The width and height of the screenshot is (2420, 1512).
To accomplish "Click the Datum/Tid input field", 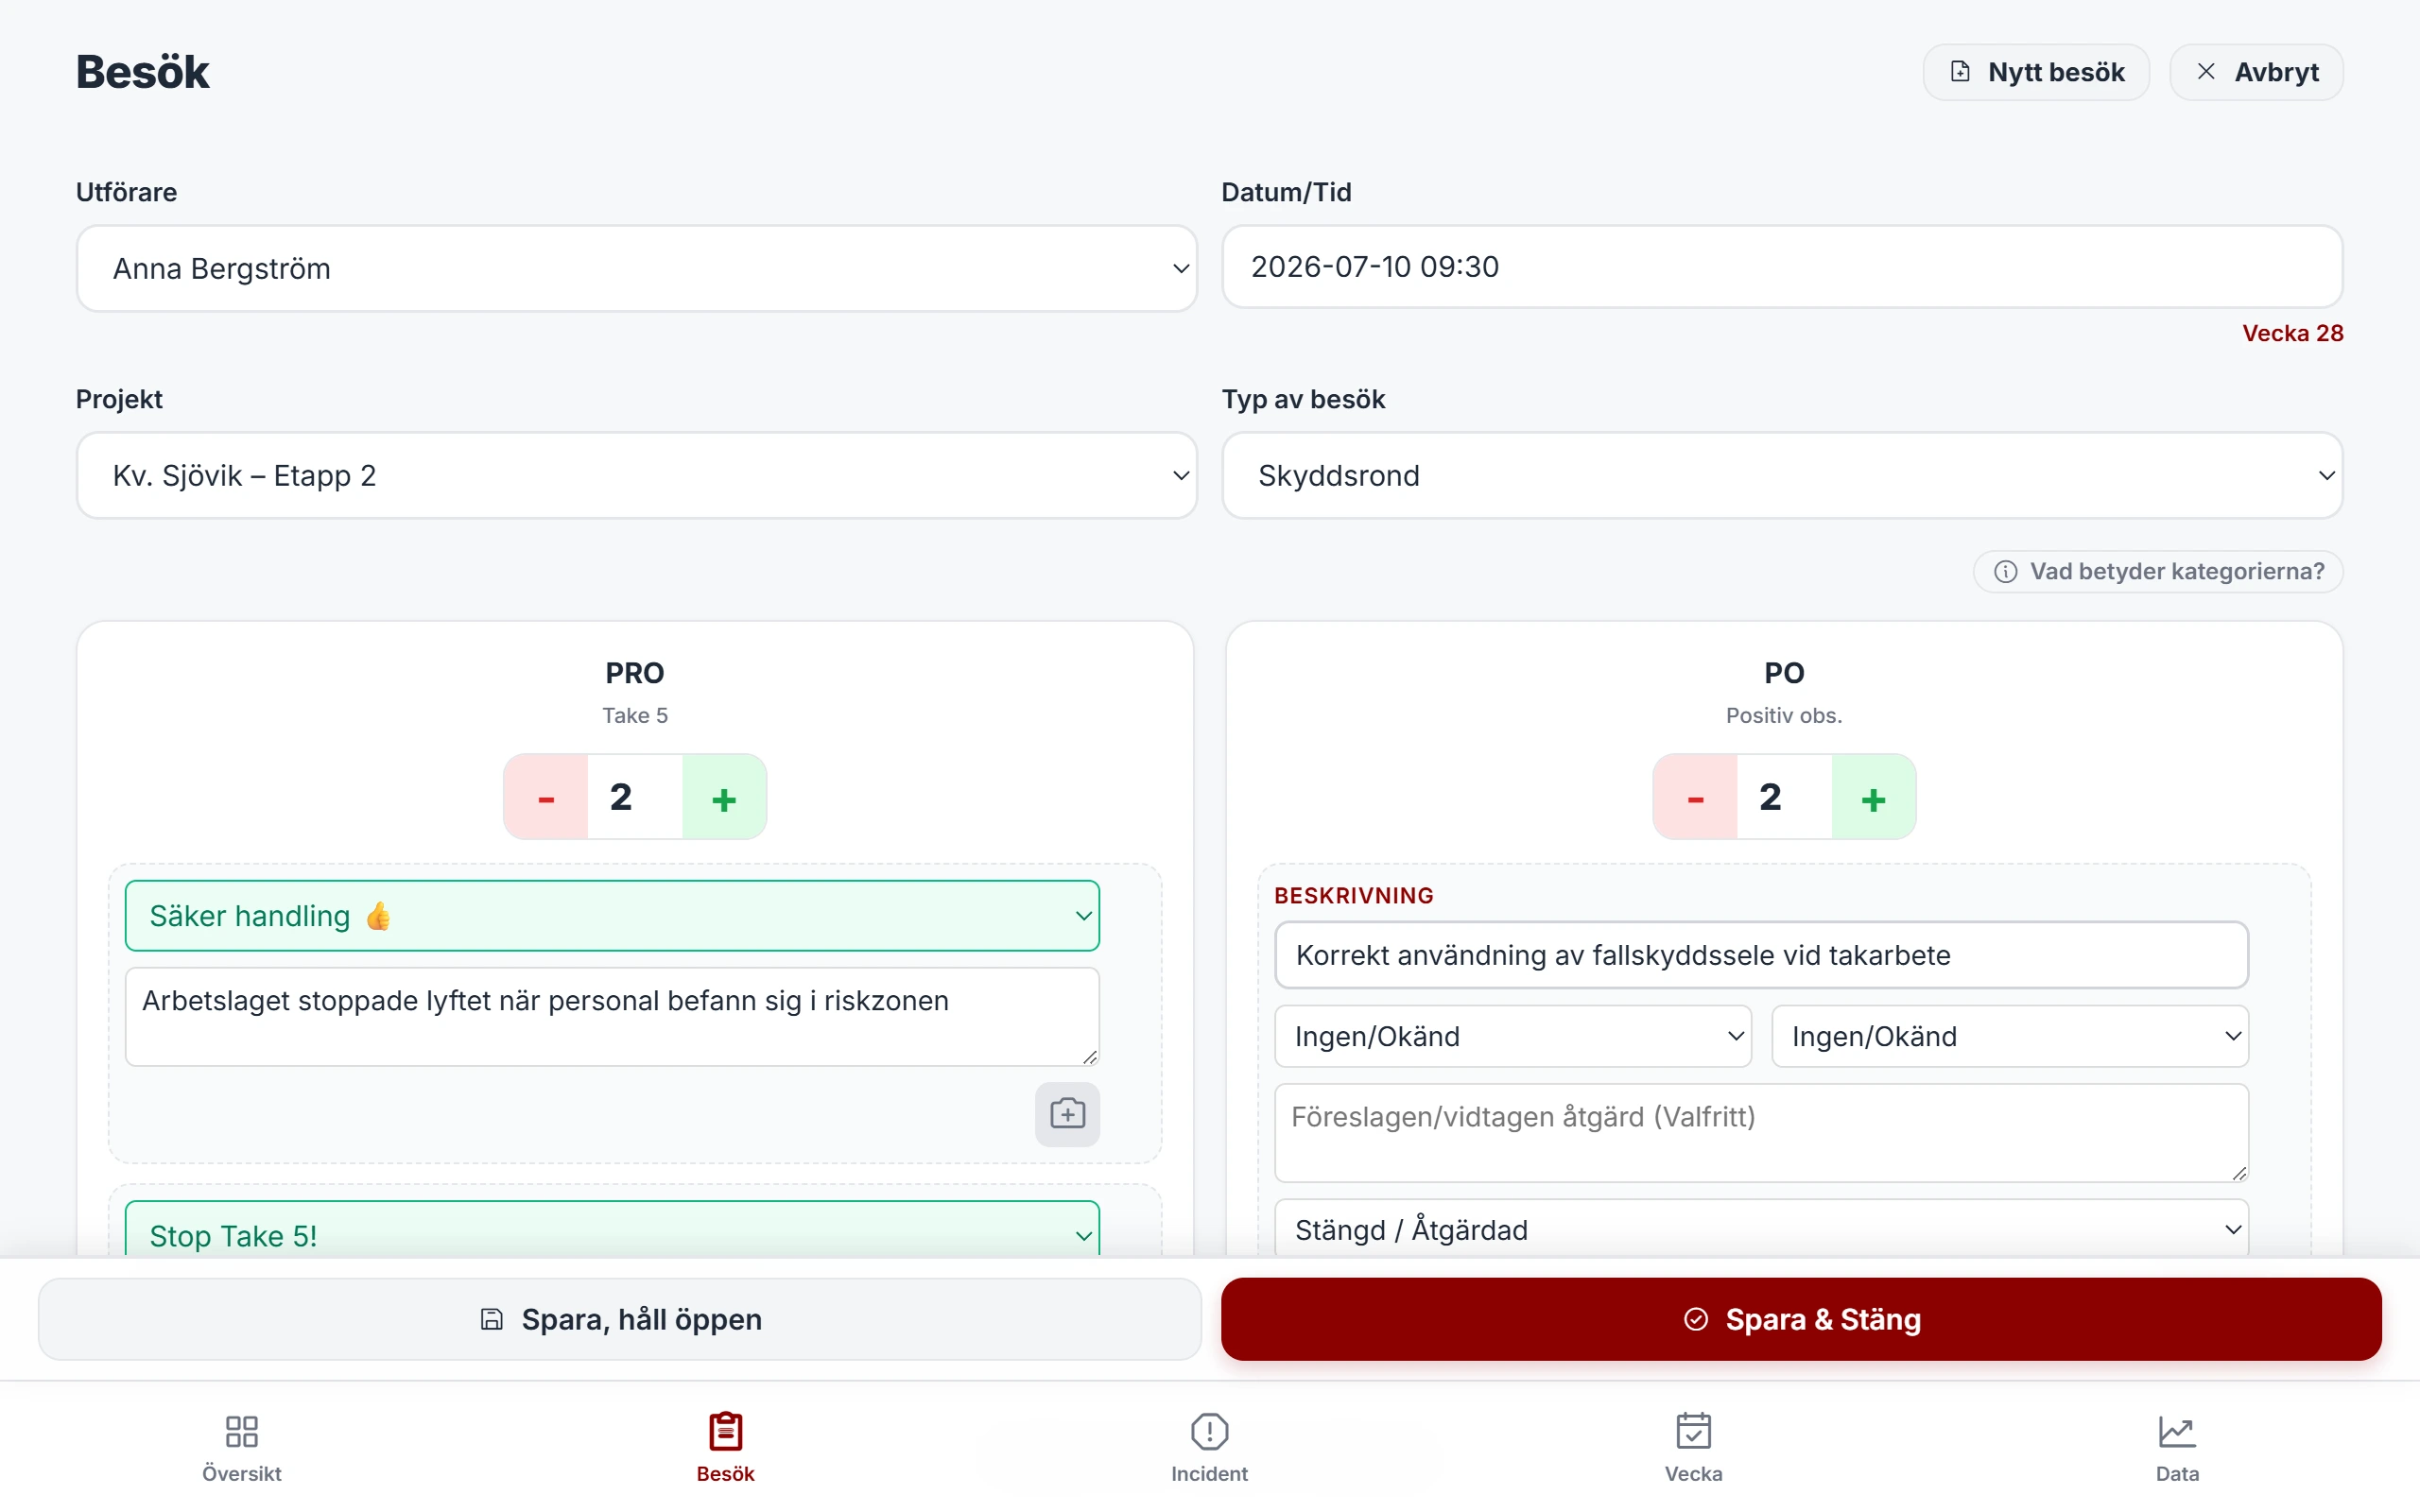I will coord(1782,267).
